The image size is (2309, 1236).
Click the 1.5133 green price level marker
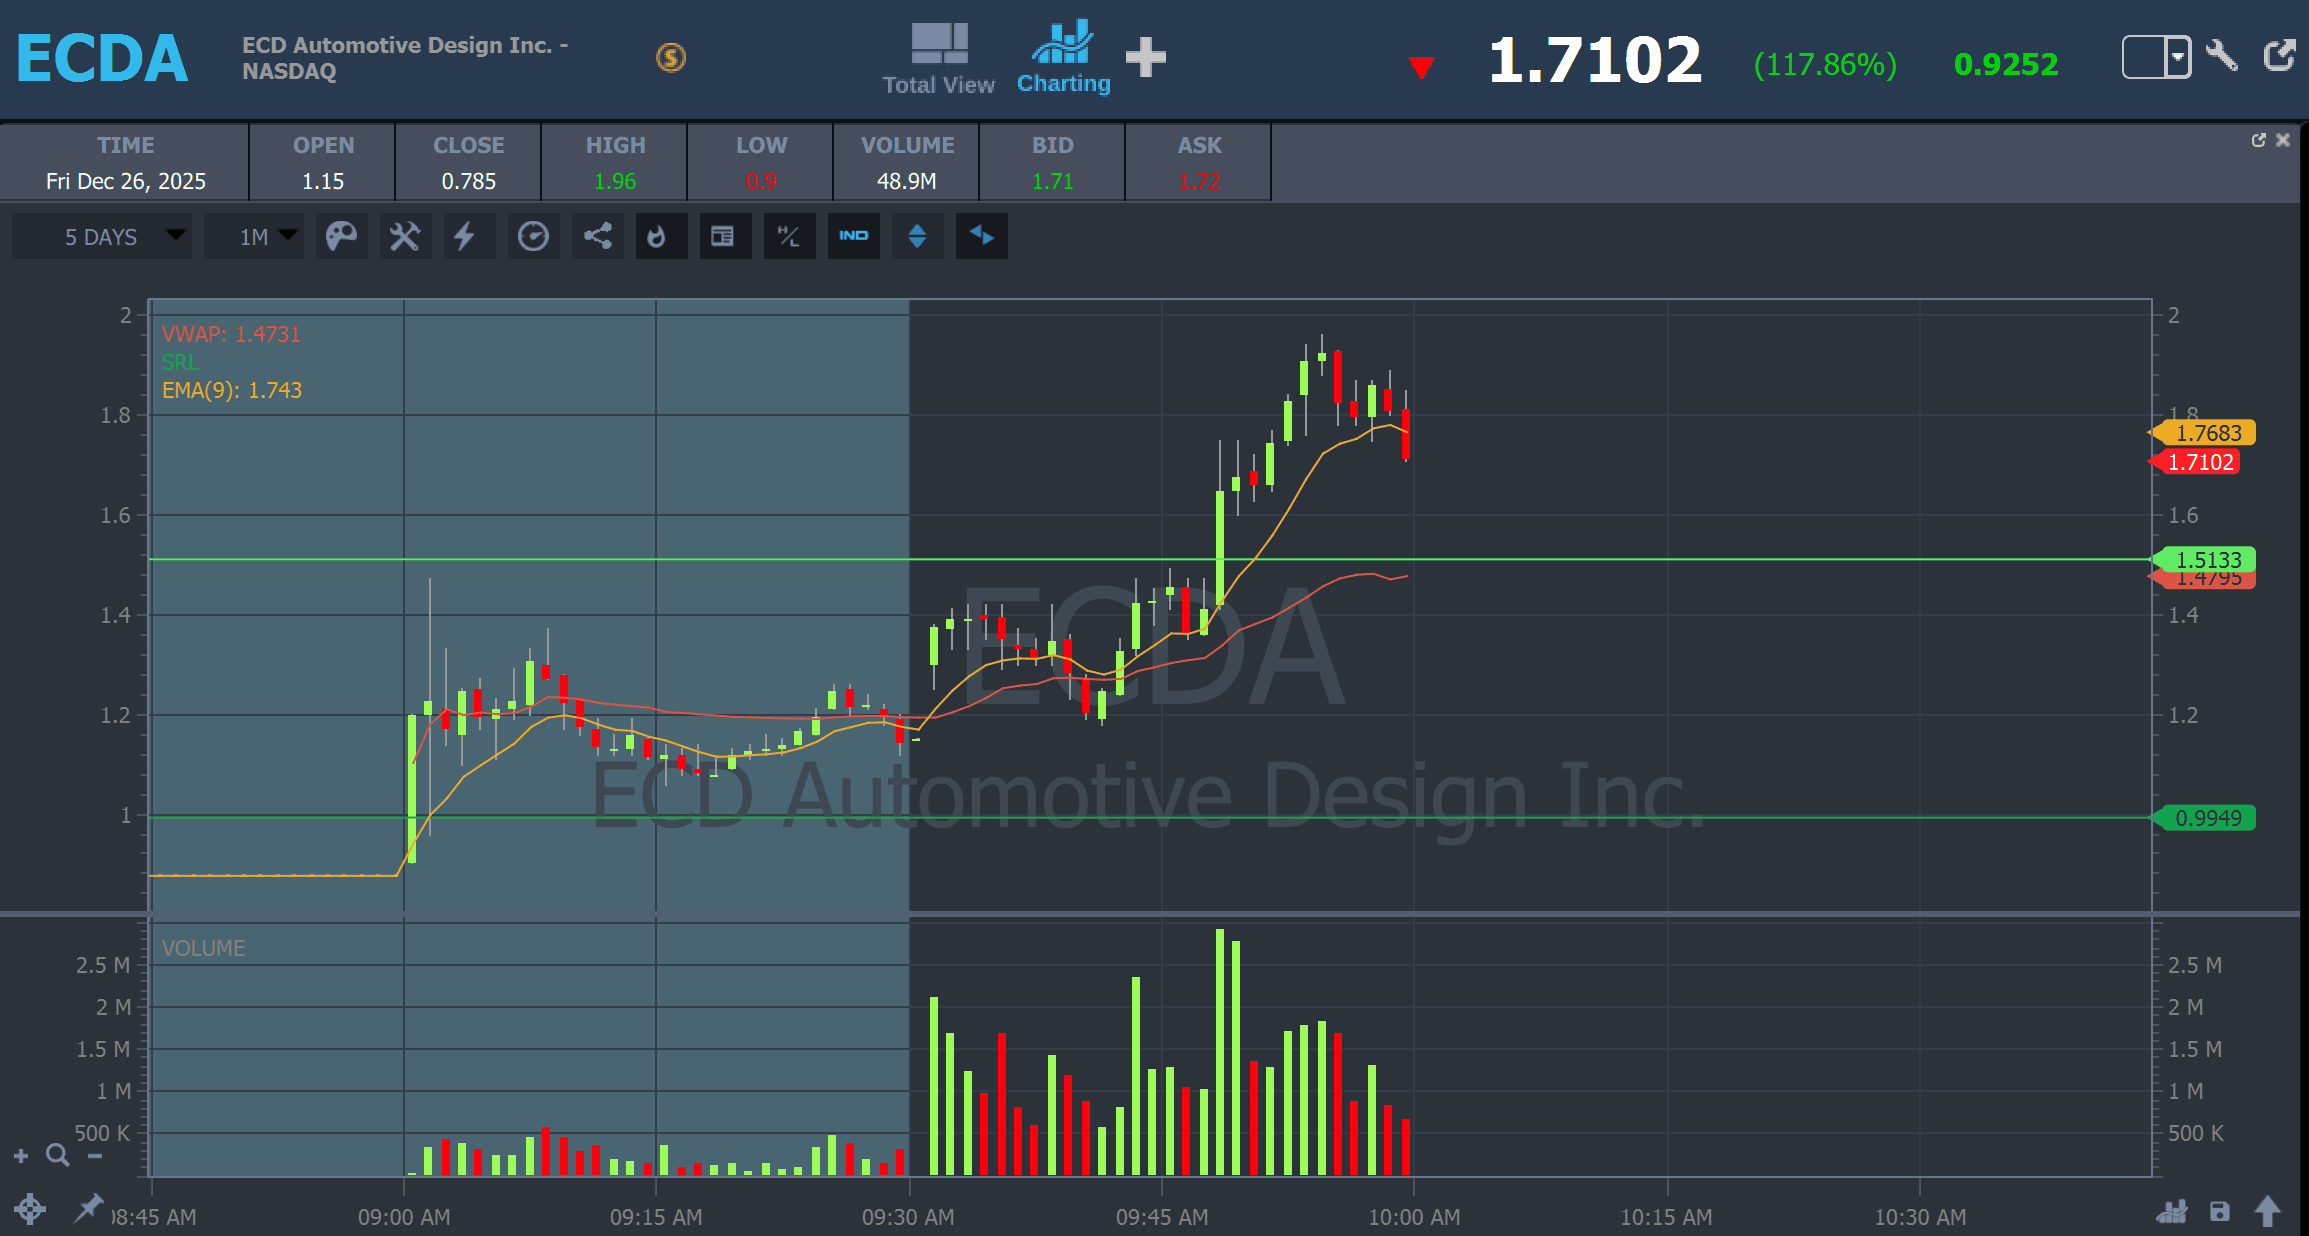[2207, 560]
